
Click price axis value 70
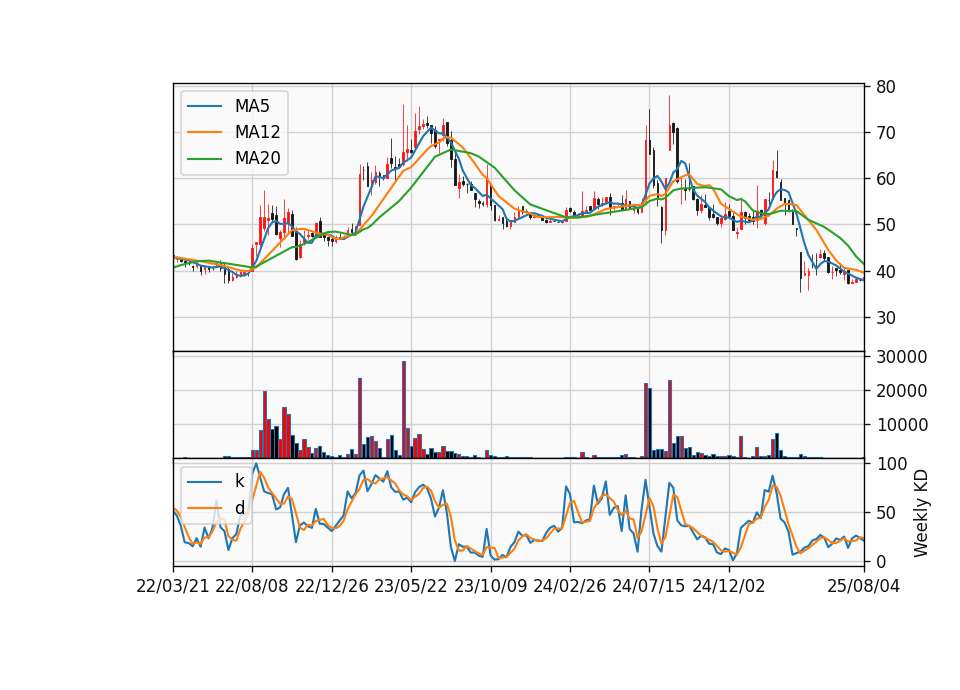pyautogui.click(x=885, y=133)
